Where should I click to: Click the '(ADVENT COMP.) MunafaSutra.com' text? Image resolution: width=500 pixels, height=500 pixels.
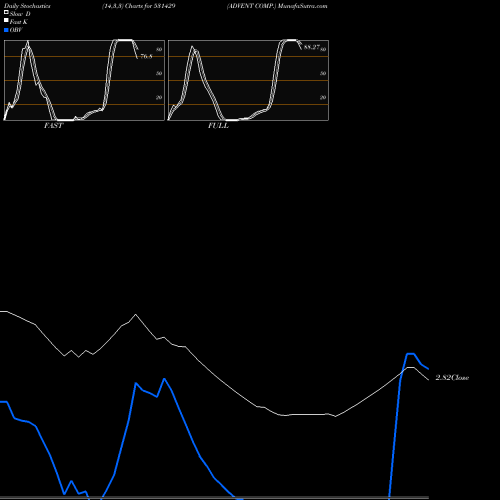pos(277,6)
